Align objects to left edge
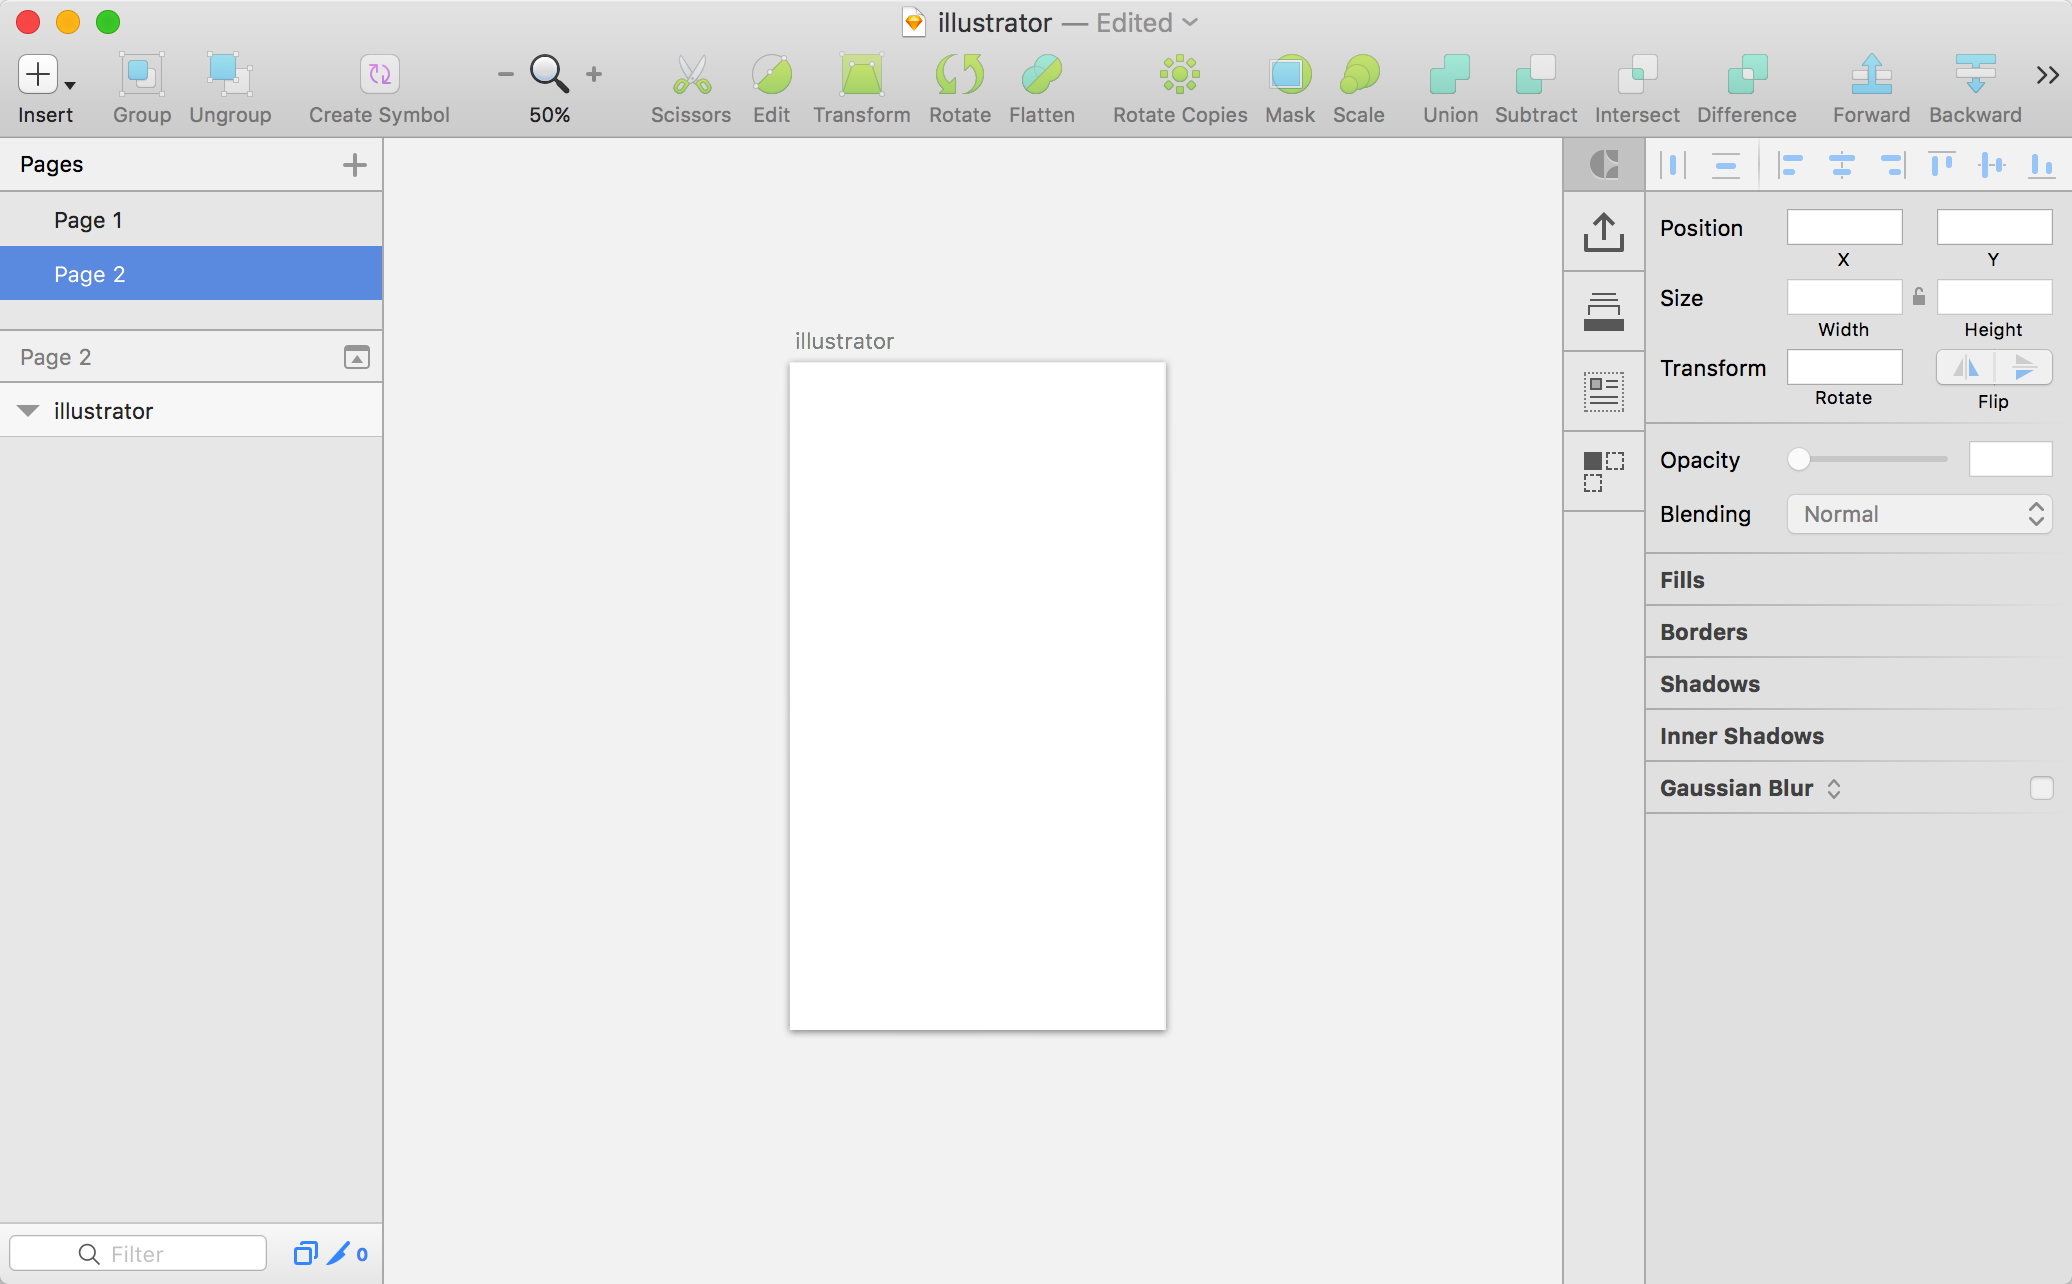 tap(1790, 165)
